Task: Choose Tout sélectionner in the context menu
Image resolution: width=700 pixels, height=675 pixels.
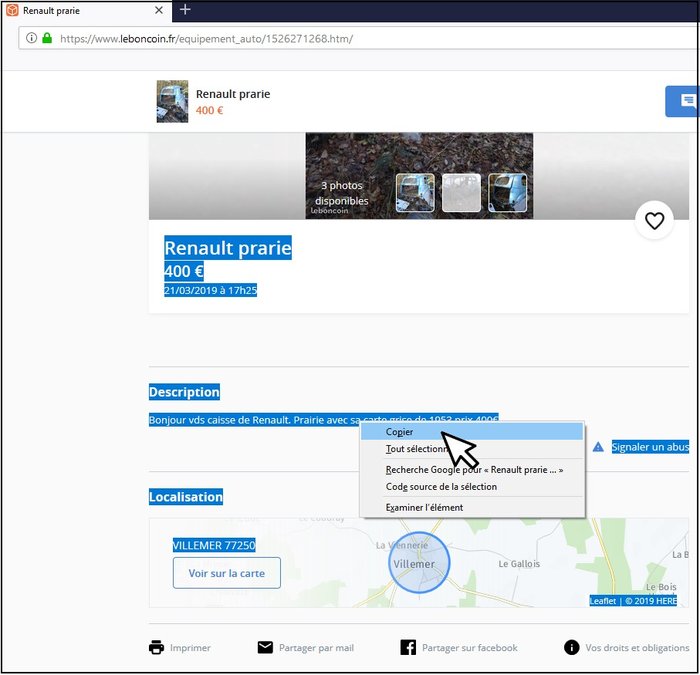Action: 472,449
